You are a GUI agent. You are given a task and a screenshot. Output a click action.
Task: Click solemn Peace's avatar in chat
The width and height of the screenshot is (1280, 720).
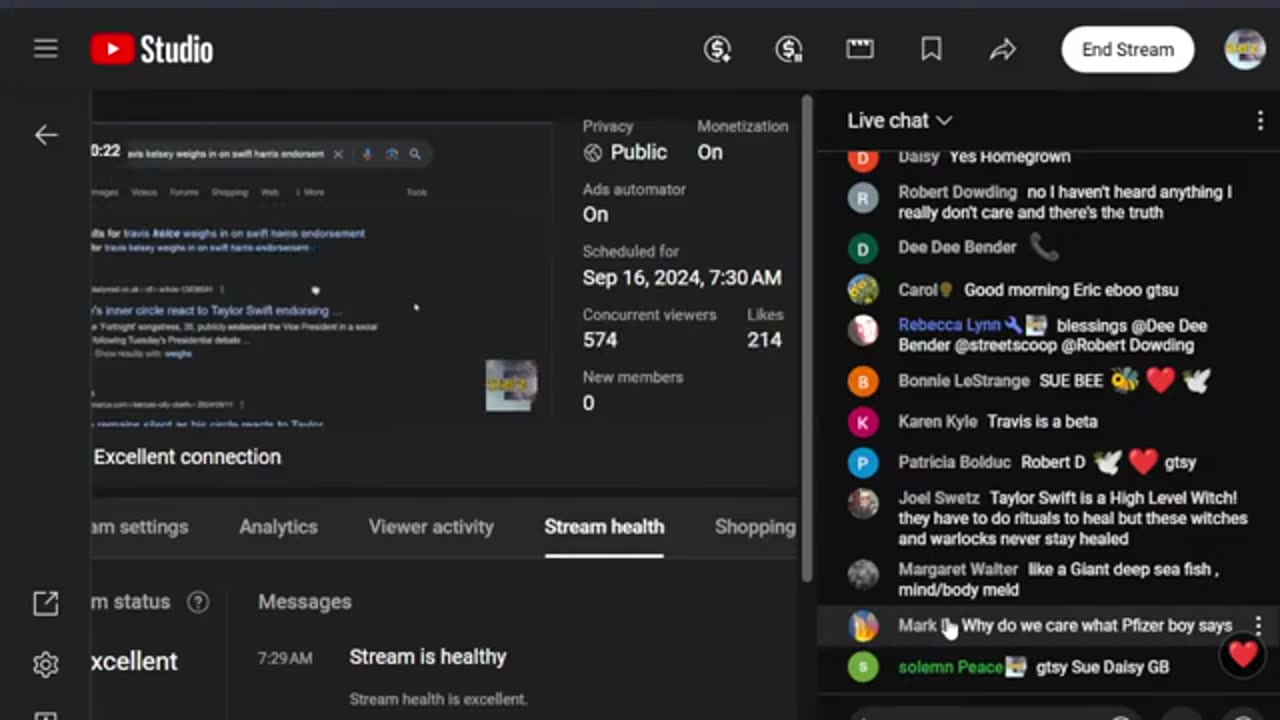pyautogui.click(x=863, y=667)
